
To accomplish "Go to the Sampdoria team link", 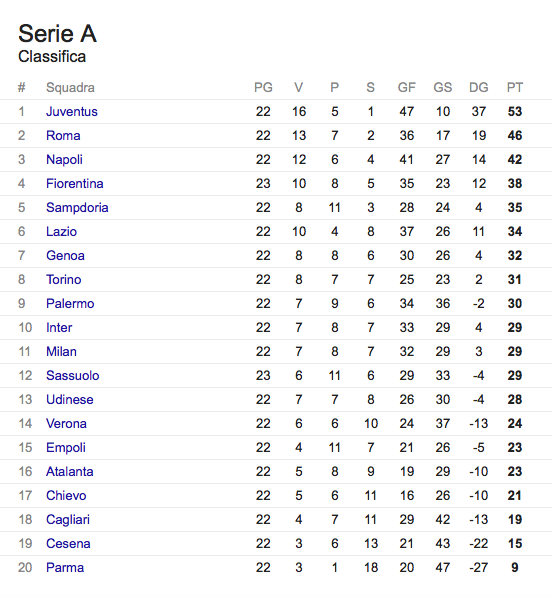I will pyautogui.click(x=77, y=207).
